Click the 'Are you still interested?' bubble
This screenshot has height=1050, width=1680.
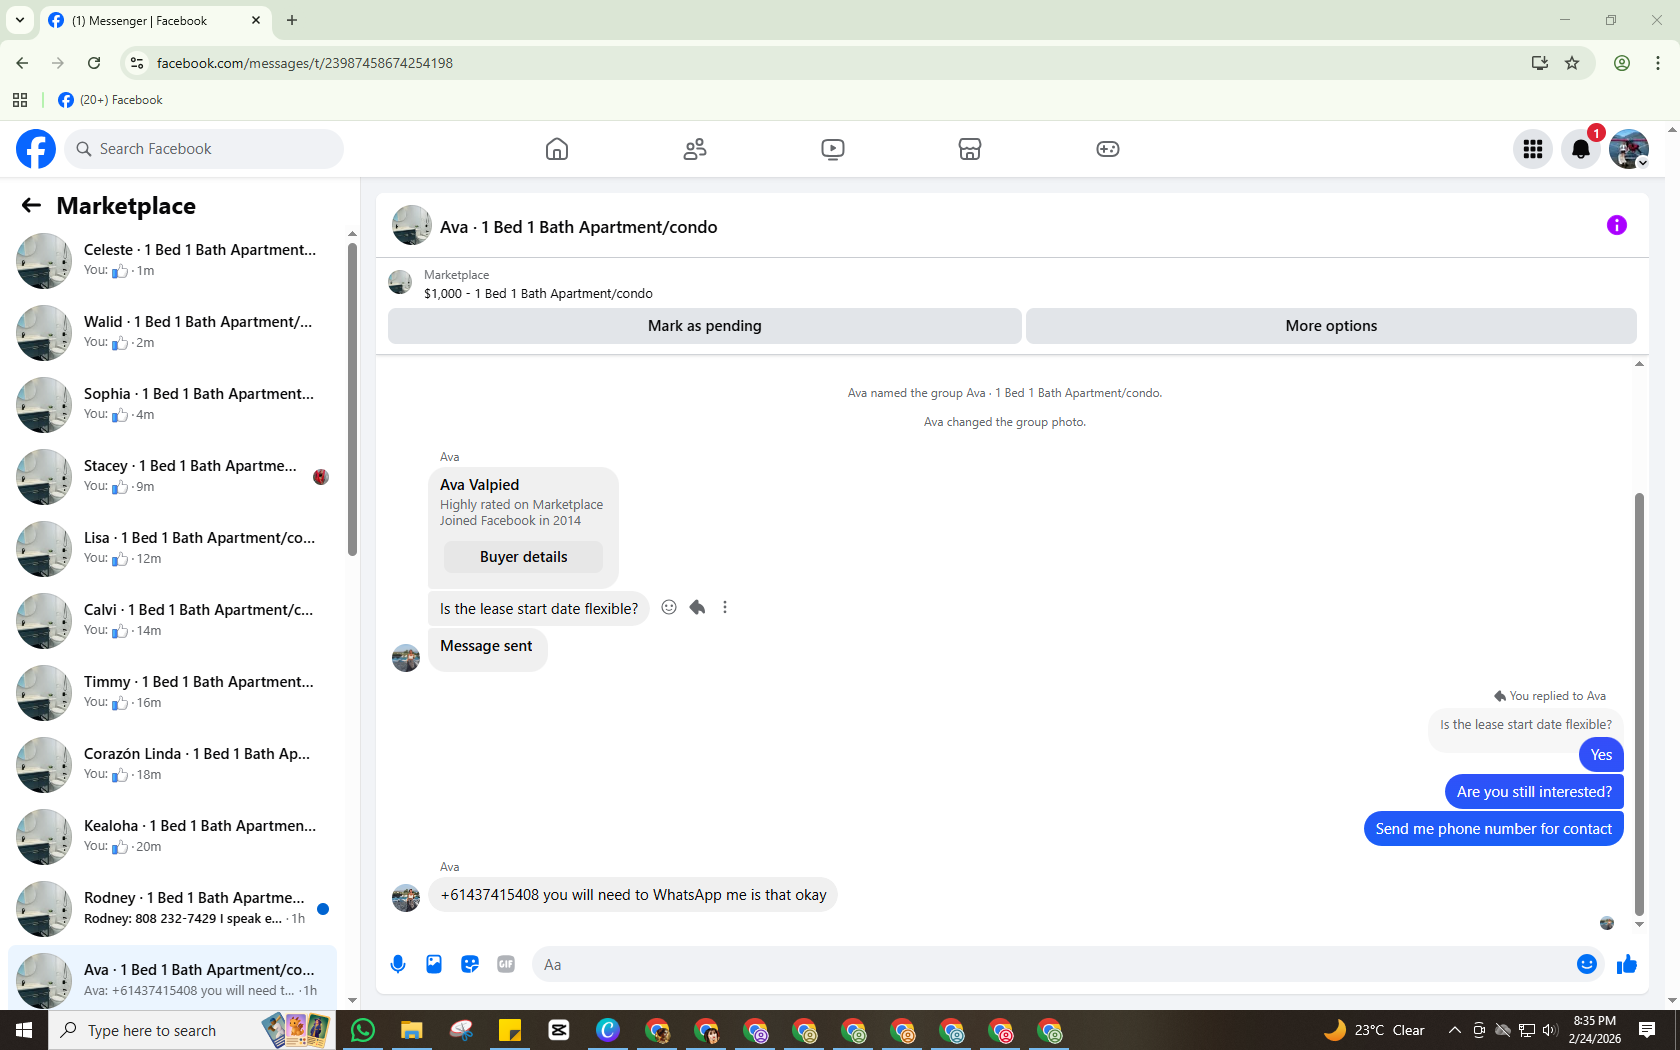(x=1534, y=792)
